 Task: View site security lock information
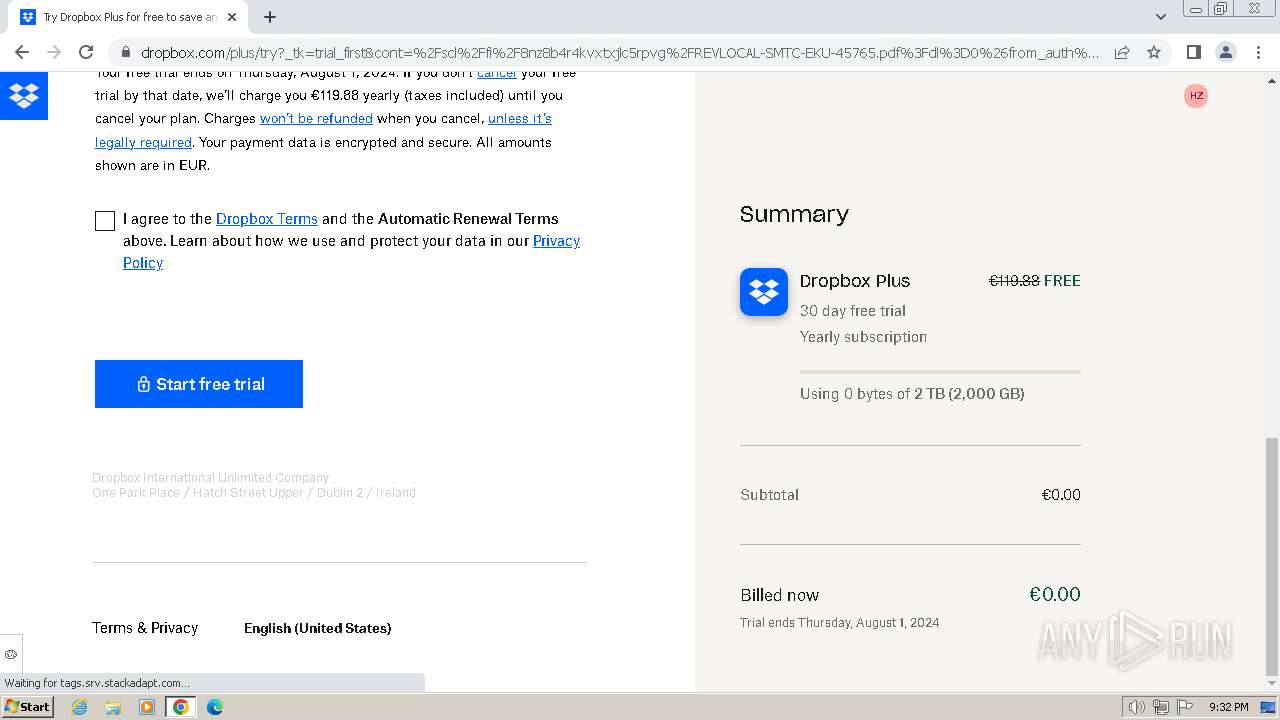pos(124,53)
